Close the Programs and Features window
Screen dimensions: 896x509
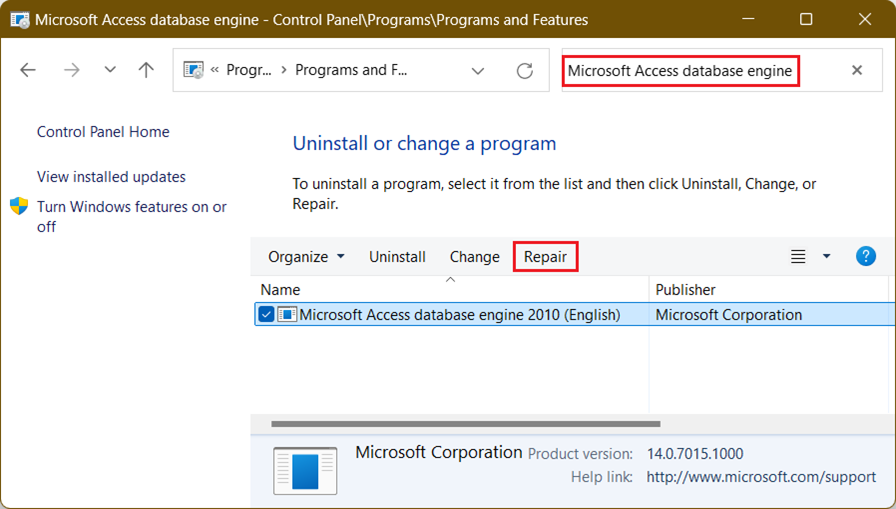(x=865, y=19)
